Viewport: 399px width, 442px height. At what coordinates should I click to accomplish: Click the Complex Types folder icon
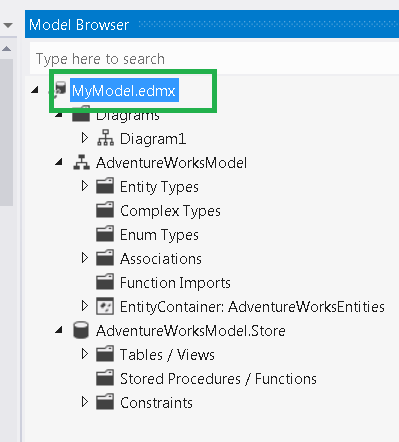(x=105, y=210)
